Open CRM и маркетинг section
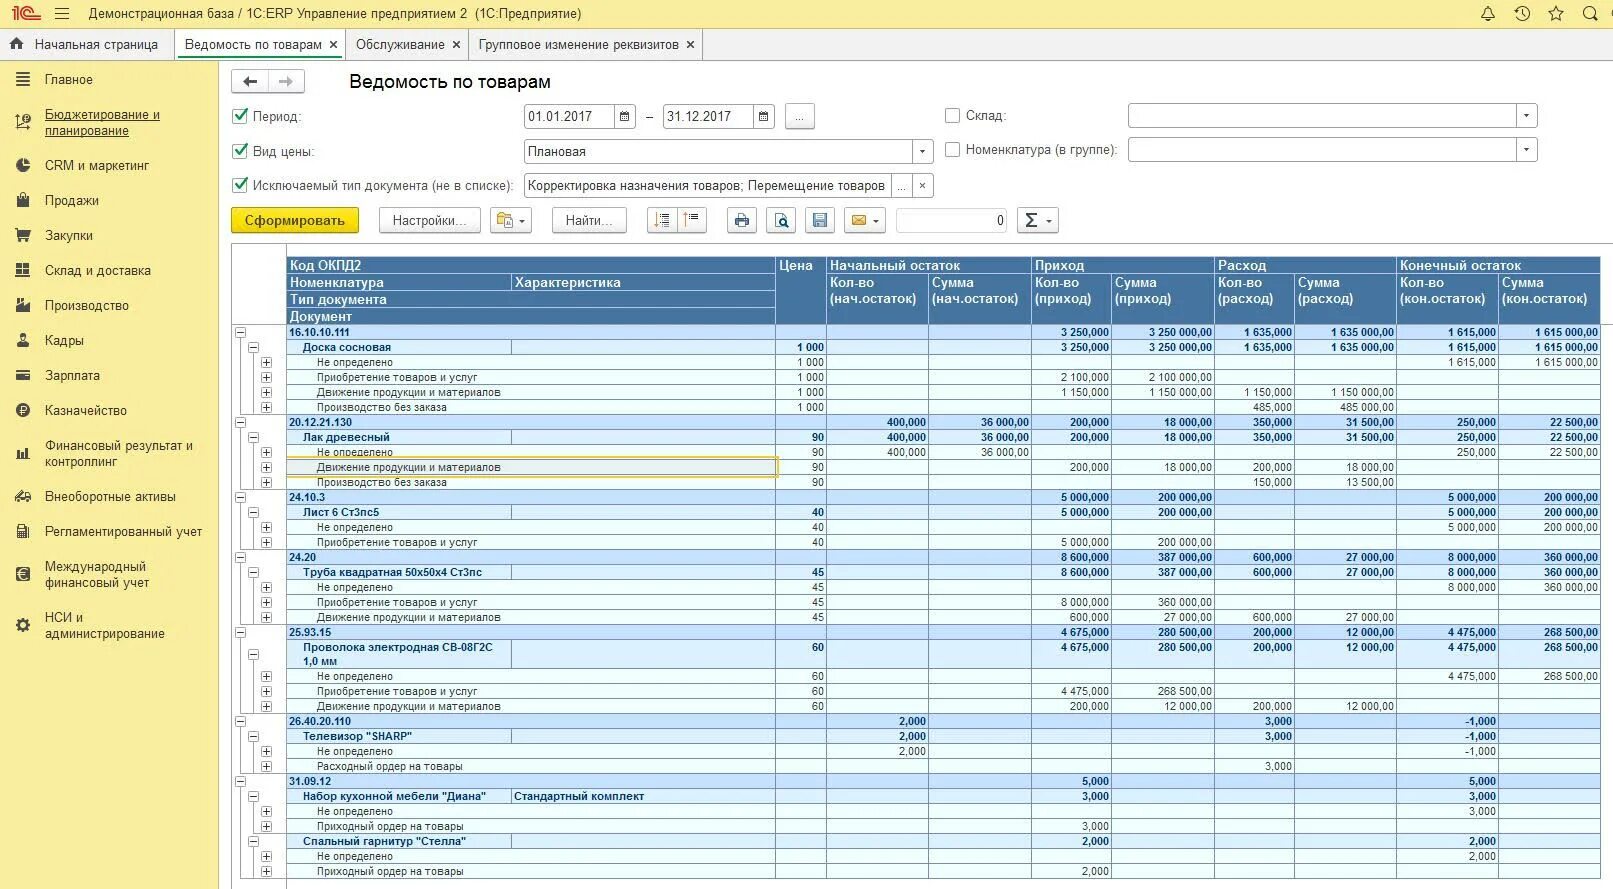Image resolution: width=1613 pixels, height=889 pixels. click(x=97, y=165)
